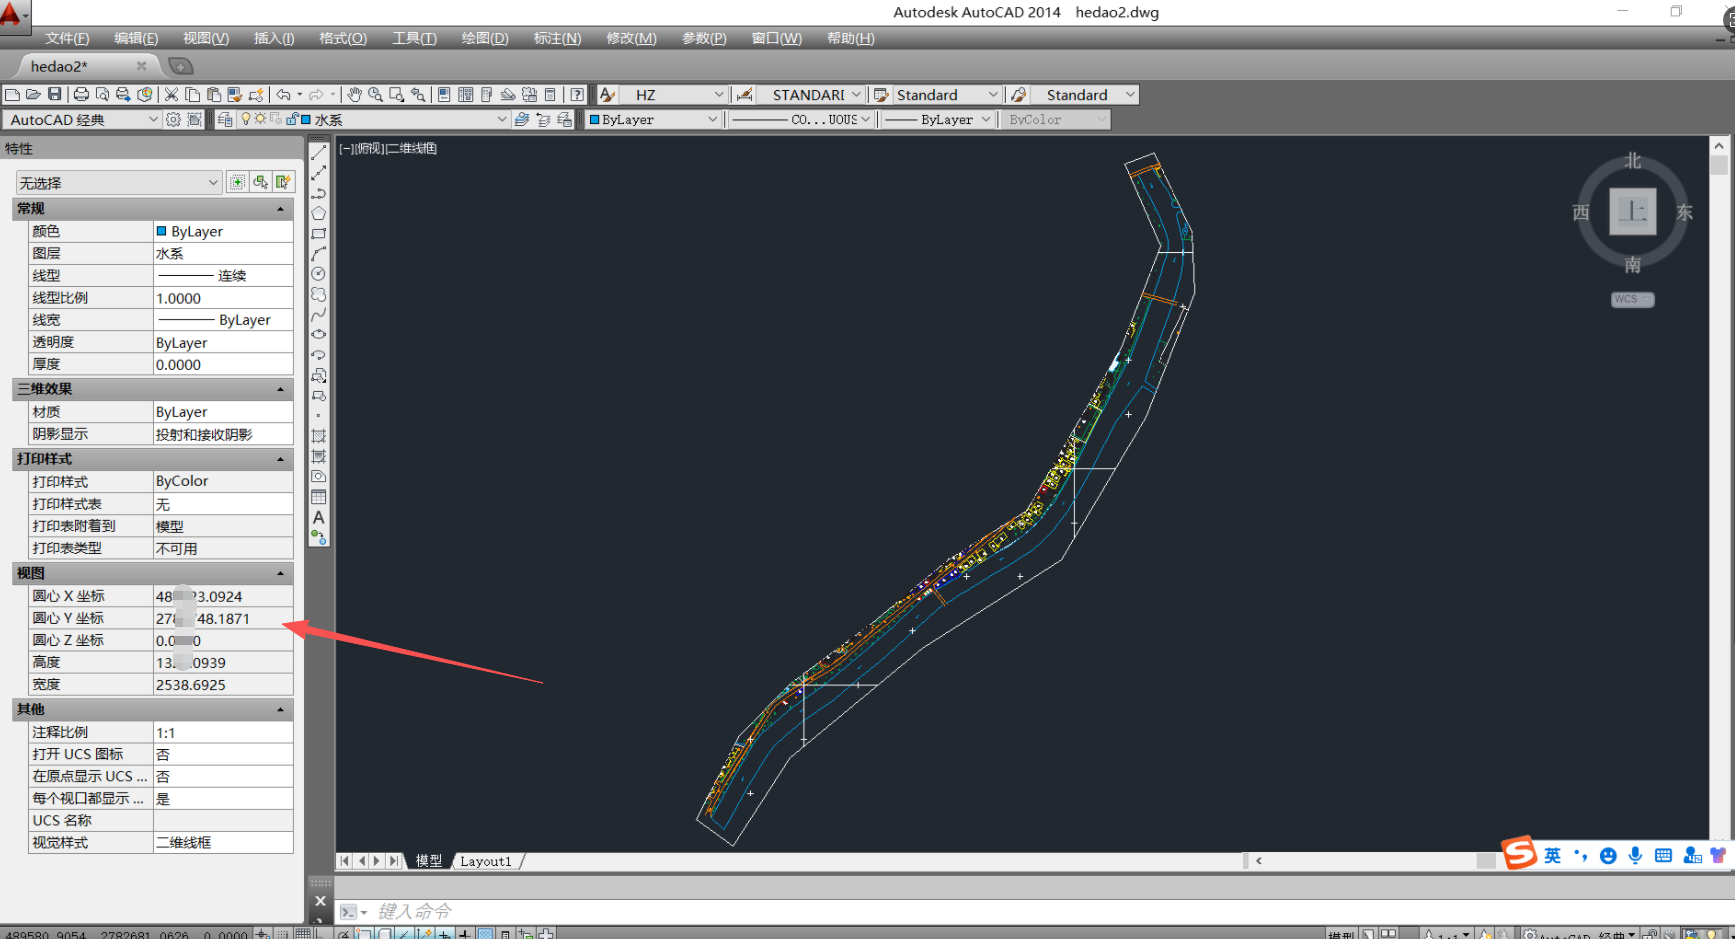Collapse the 常规 properties section
Screen dimensions: 1735x939
point(280,209)
